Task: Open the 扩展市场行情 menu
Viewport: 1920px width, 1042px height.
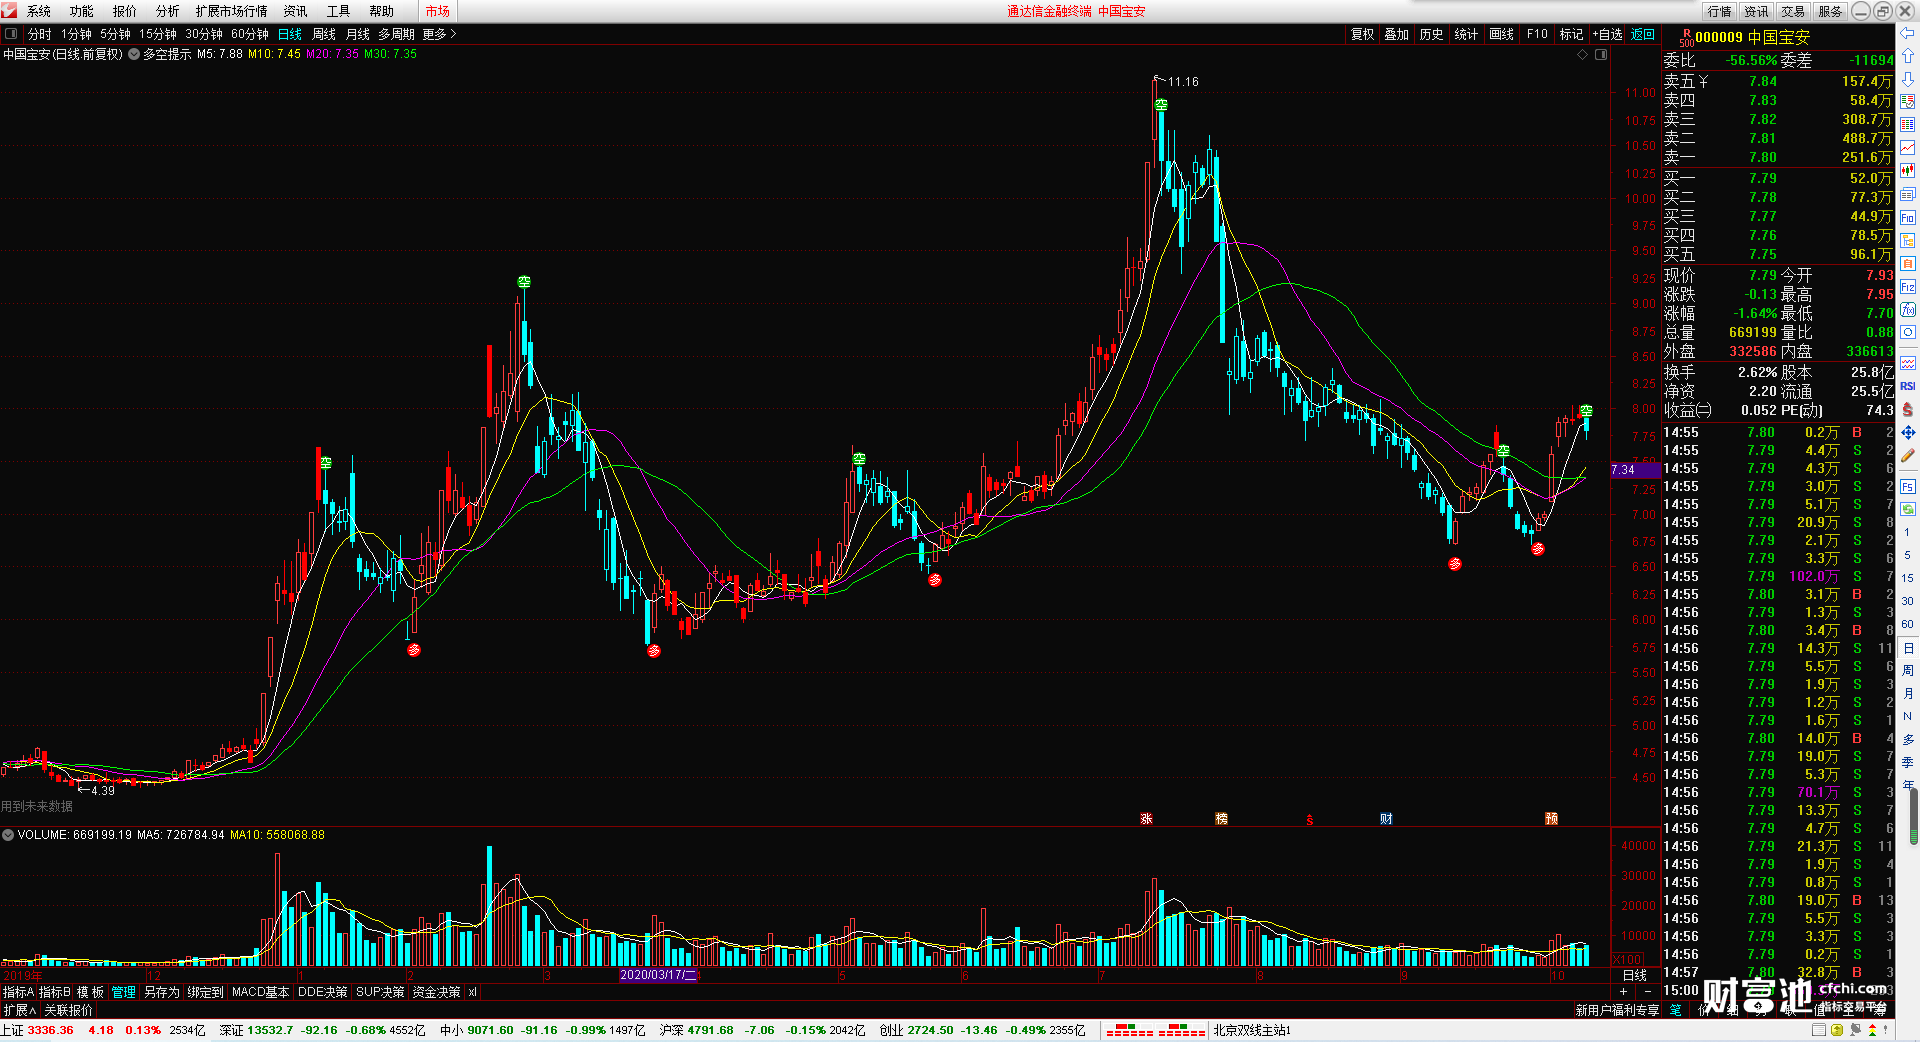Action: tap(232, 11)
